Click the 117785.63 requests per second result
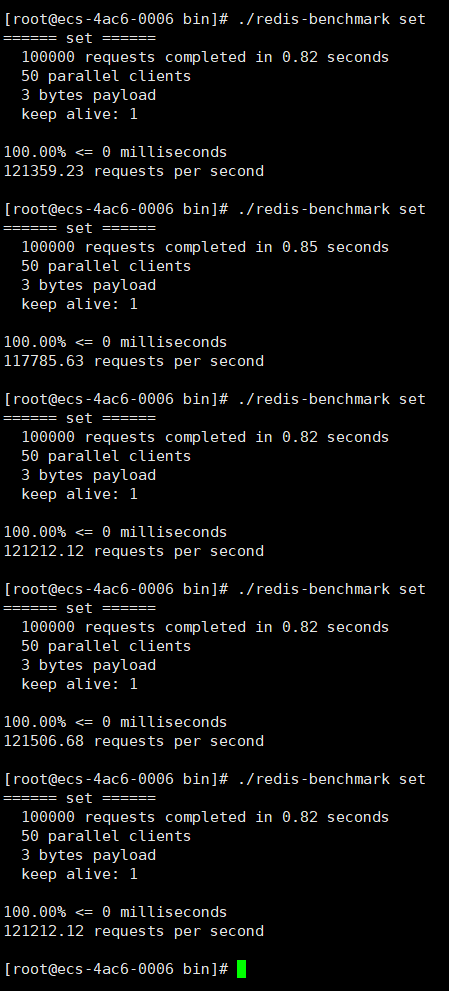This screenshot has width=449, height=991. pos(133,361)
